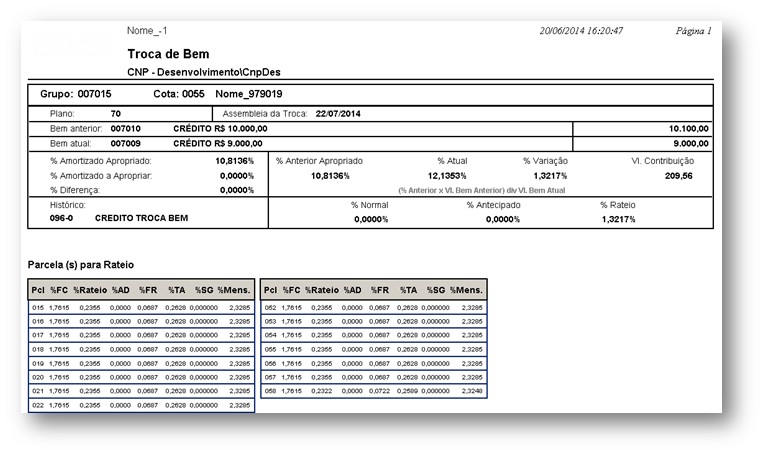Click the formula note '(% Anterior x Vl. Bem Anterior)'
This screenshot has height=455, width=764.
click(451, 190)
